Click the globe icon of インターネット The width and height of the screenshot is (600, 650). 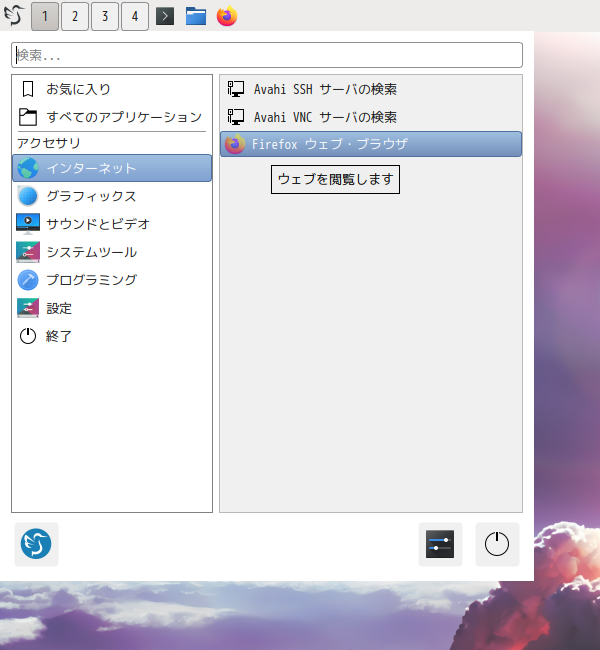click(28, 168)
